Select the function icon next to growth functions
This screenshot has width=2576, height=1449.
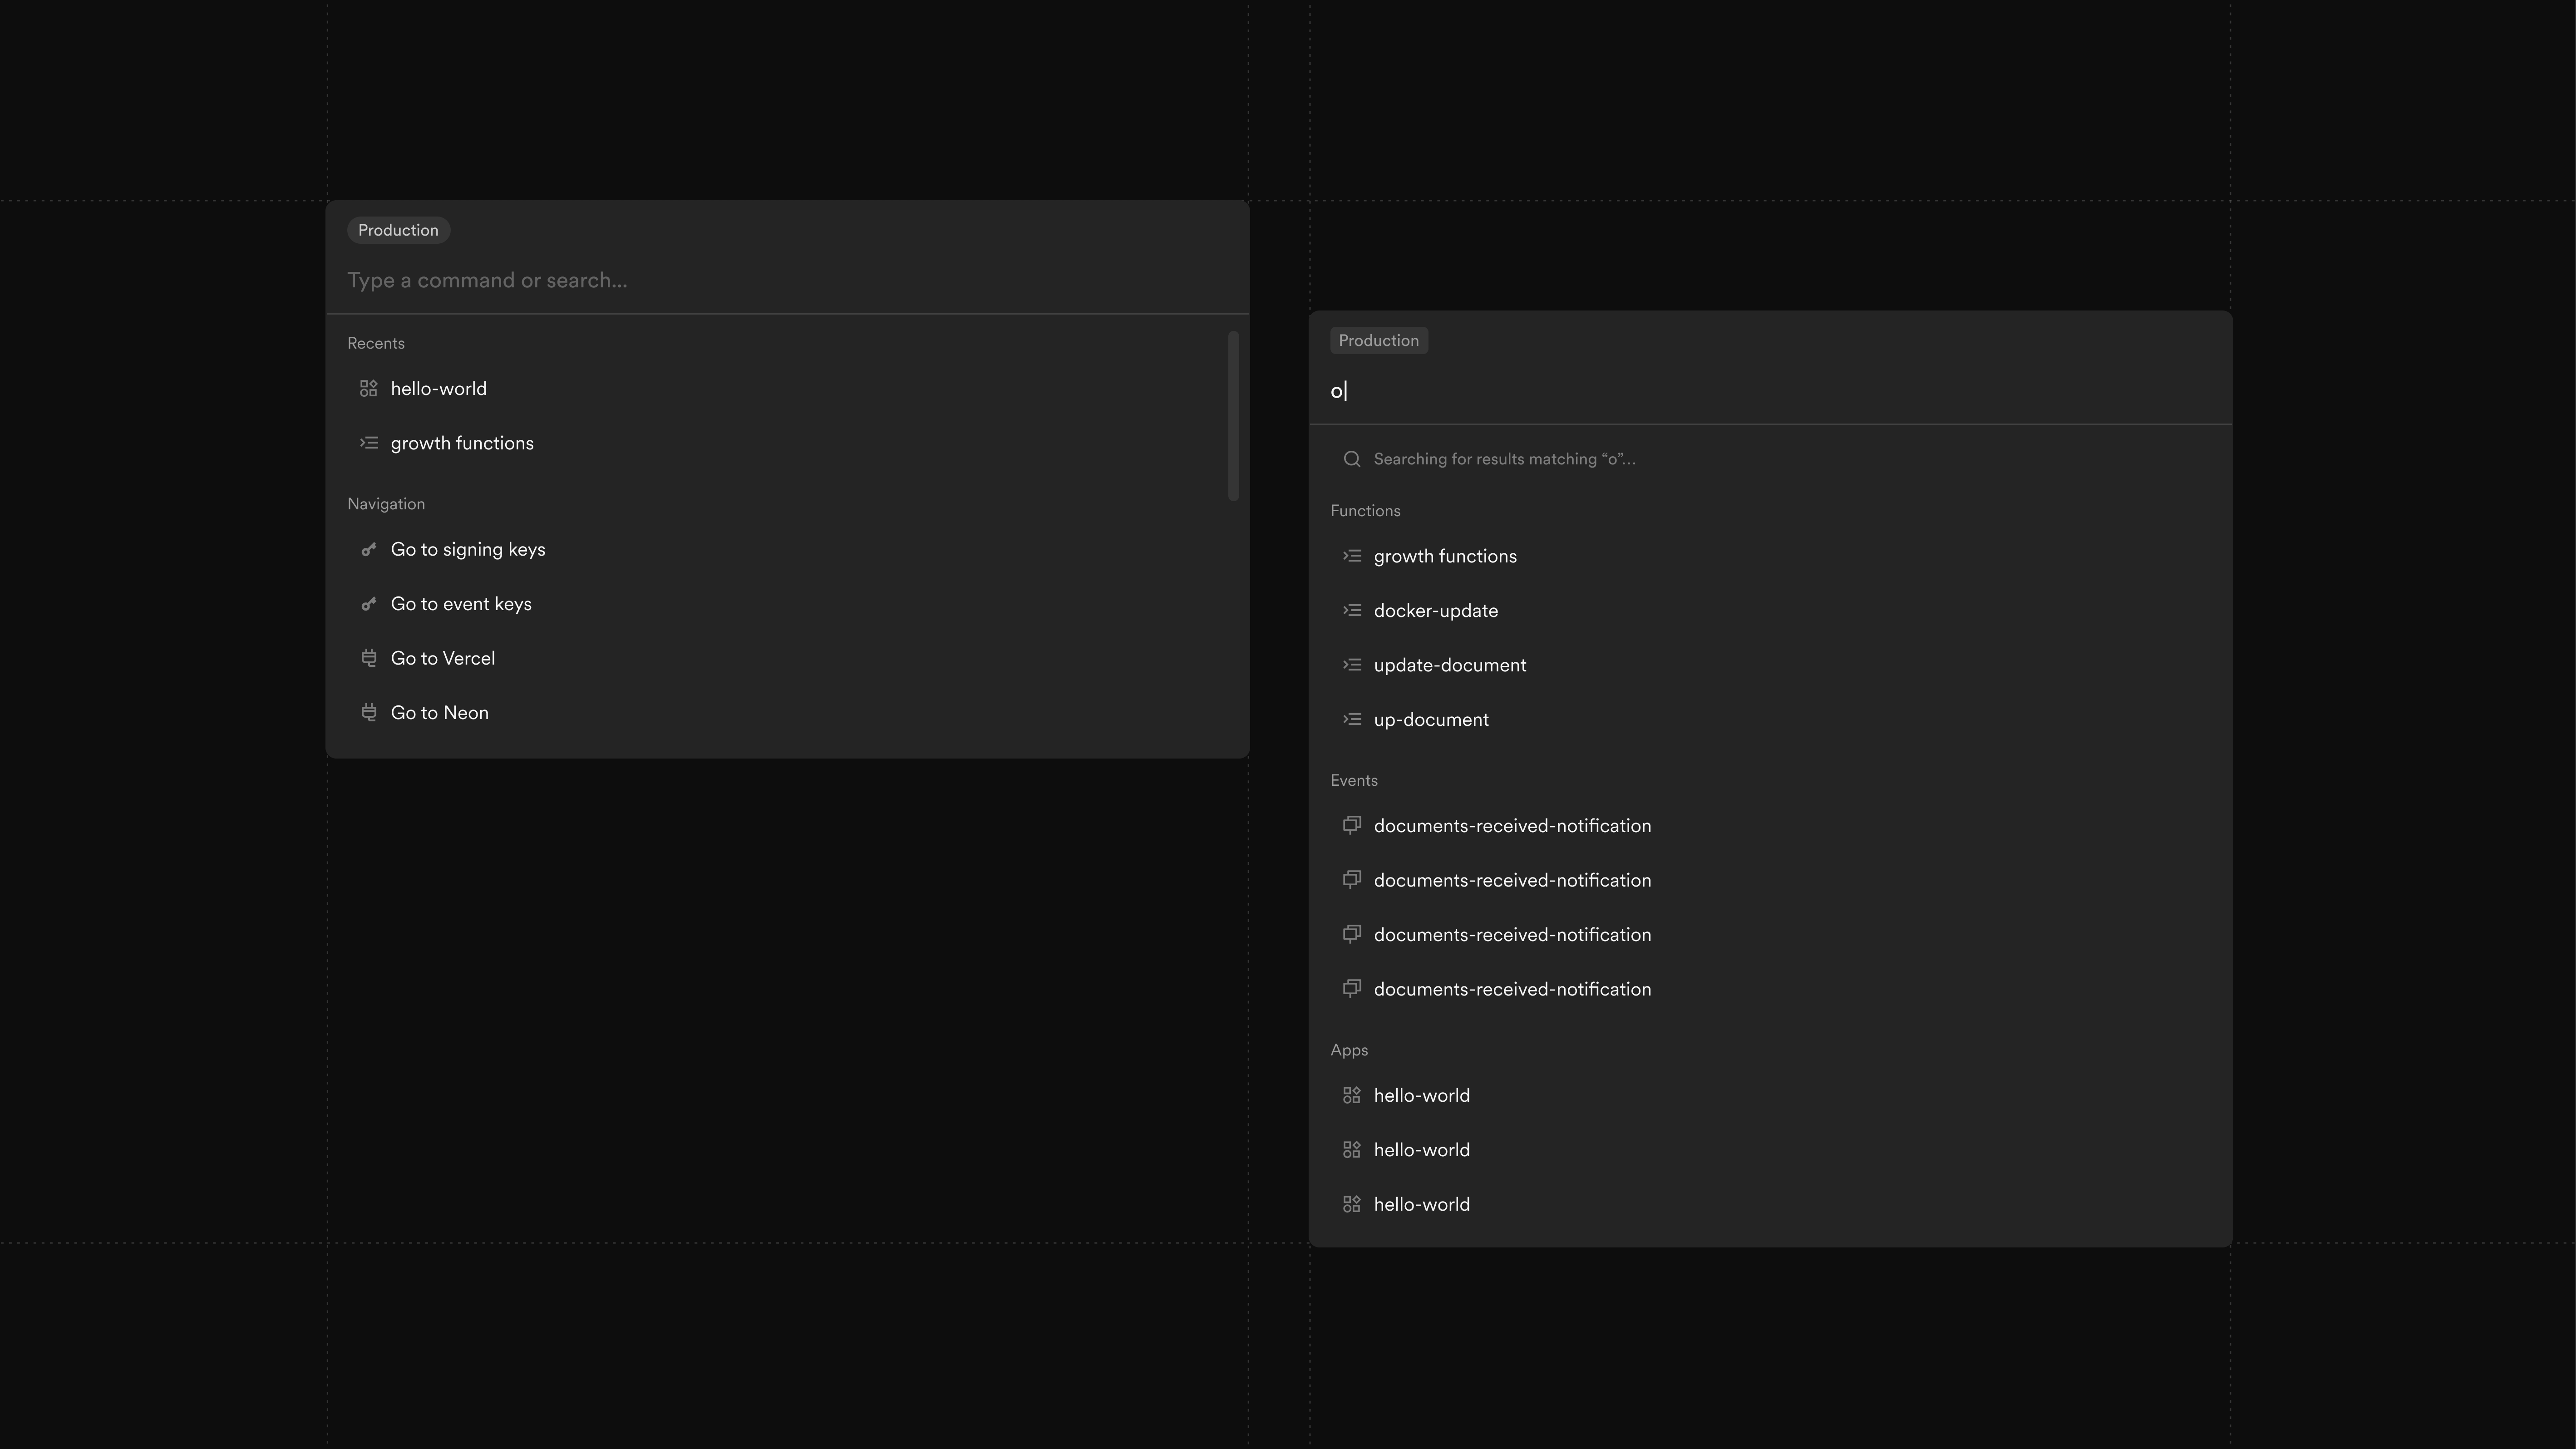pos(369,442)
